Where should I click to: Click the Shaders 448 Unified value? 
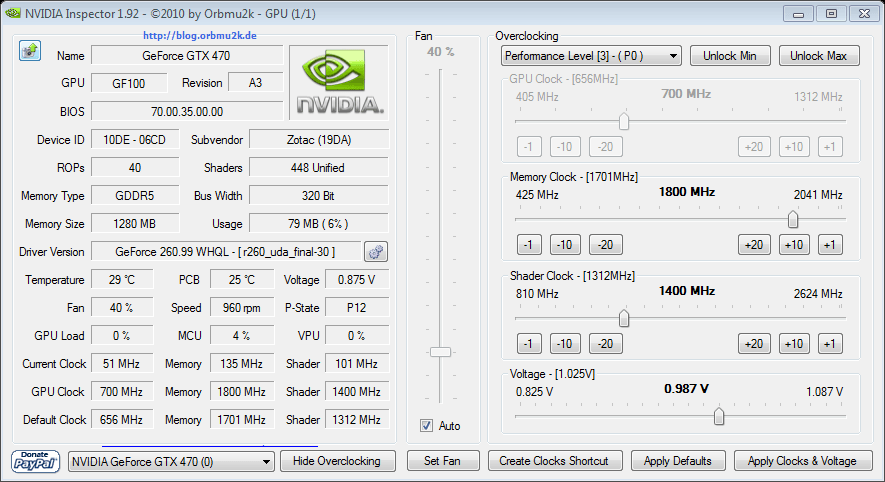(x=319, y=168)
